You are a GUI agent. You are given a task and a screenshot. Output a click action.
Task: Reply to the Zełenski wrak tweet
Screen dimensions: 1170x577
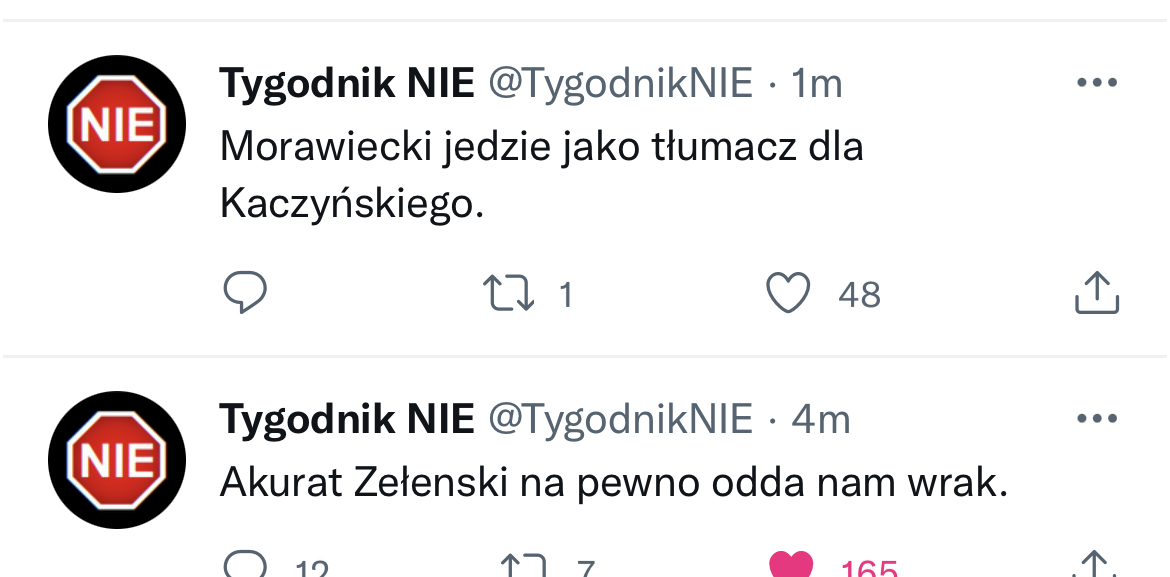(244, 567)
